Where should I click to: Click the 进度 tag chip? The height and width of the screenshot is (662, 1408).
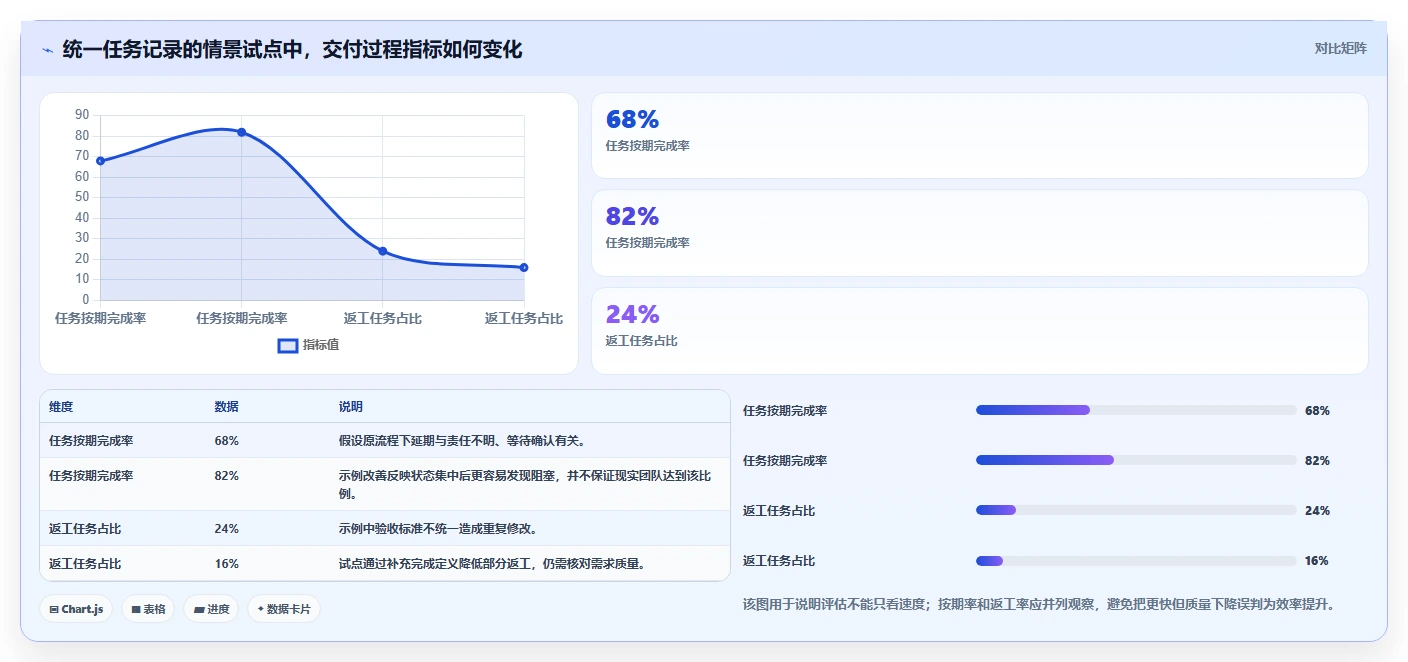point(211,609)
